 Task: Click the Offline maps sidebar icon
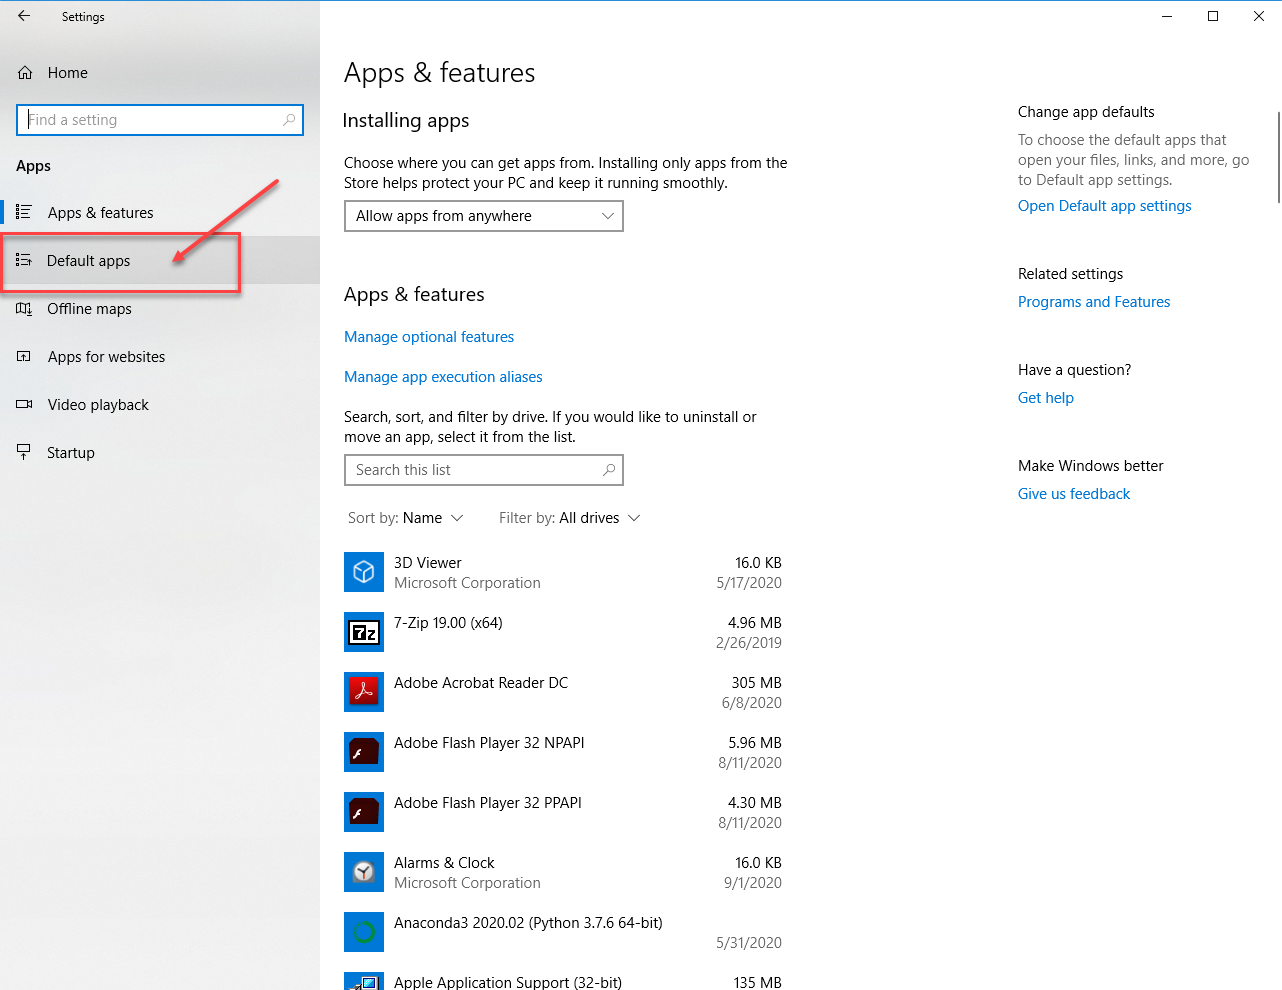(24, 308)
